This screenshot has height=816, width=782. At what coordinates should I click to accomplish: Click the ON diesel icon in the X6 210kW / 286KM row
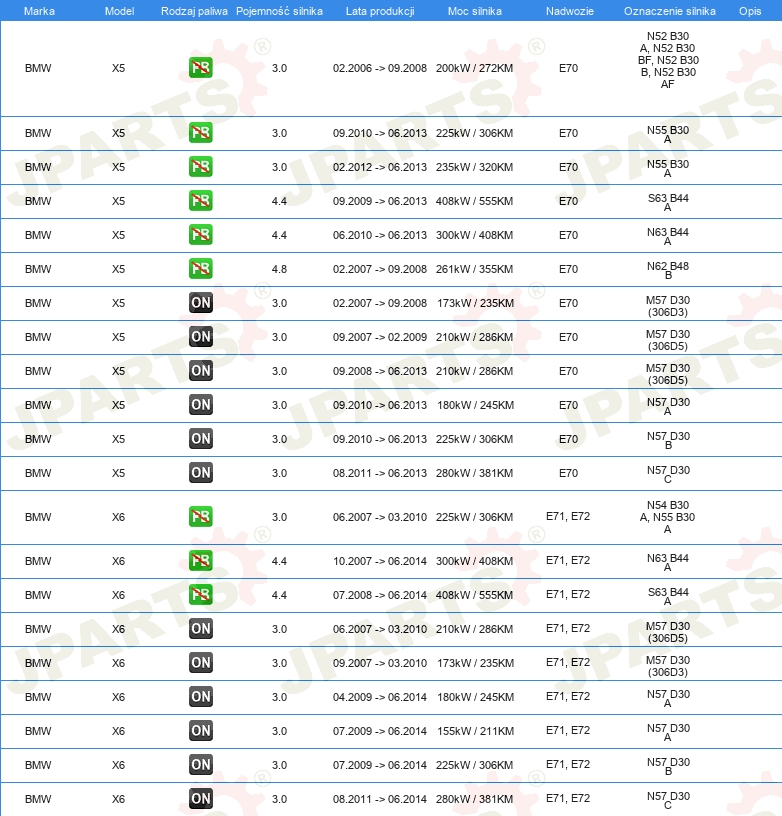point(200,629)
